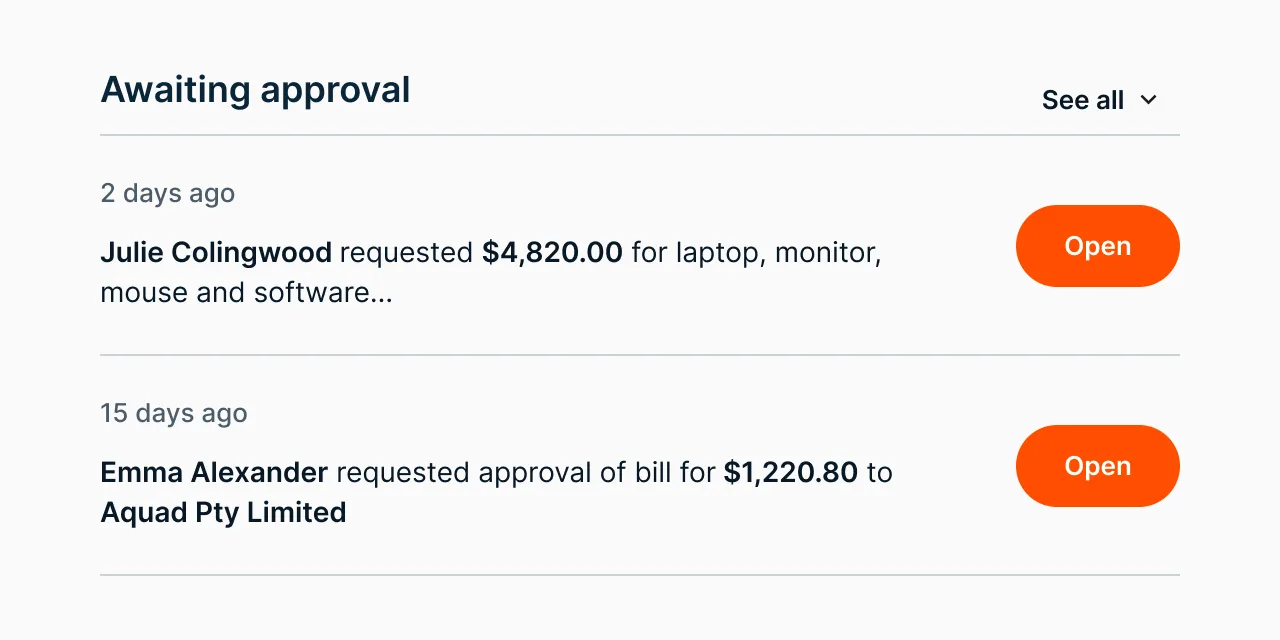Click the Aquad Pty Limited supplier name

point(223,512)
